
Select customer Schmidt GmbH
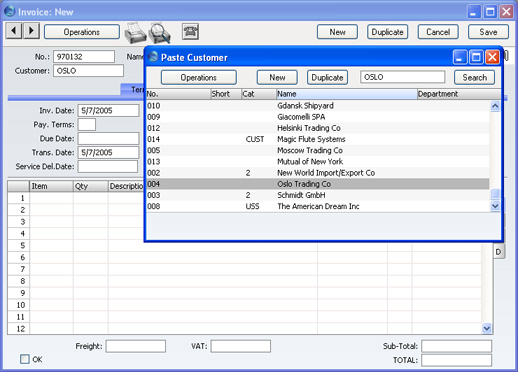coord(318,195)
